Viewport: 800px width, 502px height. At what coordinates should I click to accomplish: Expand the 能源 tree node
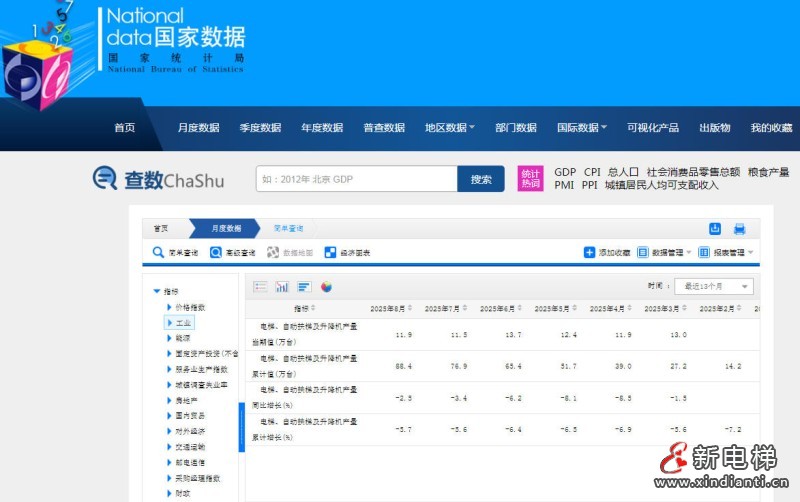169,339
